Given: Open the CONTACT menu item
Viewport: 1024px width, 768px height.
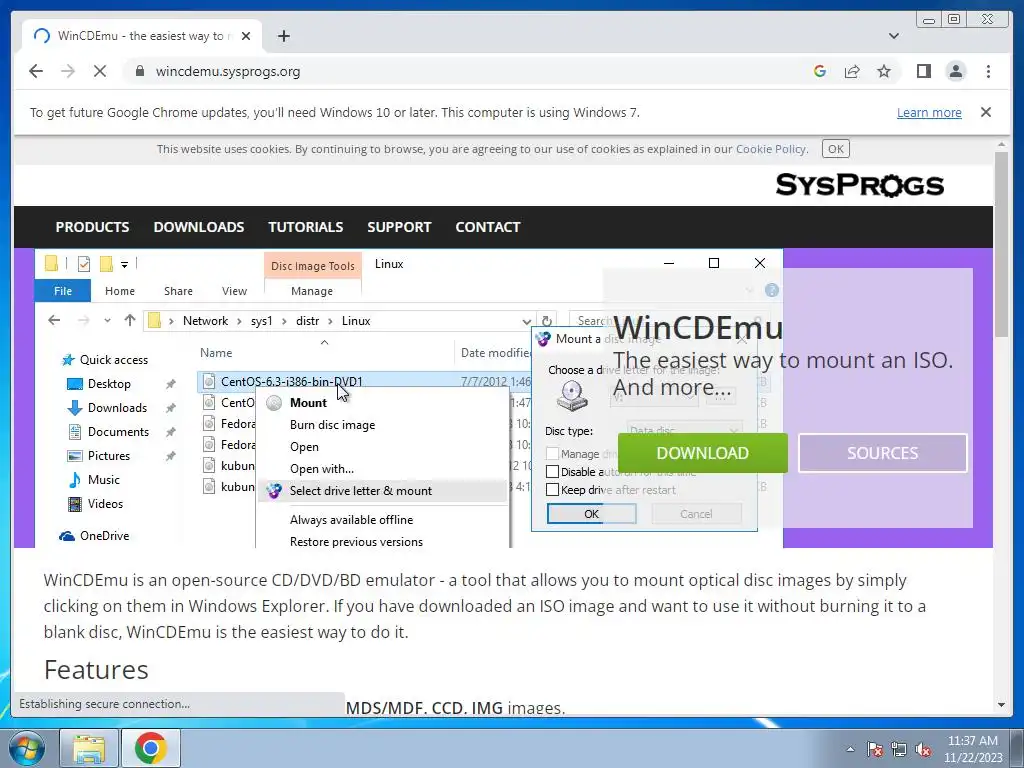Looking at the screenshot, I should coord(488,227).
